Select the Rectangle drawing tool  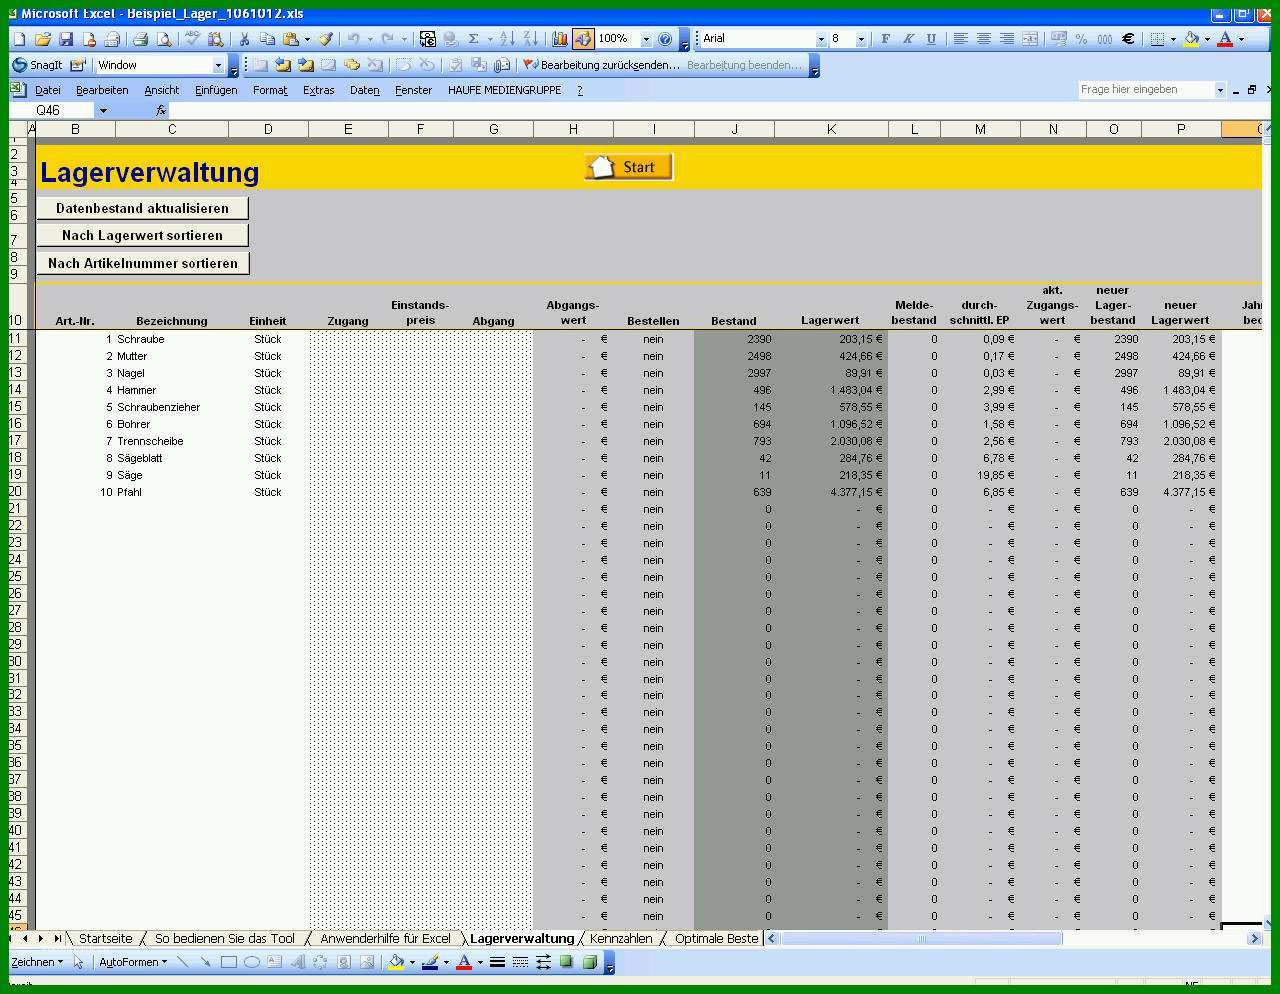click(229, 962)
